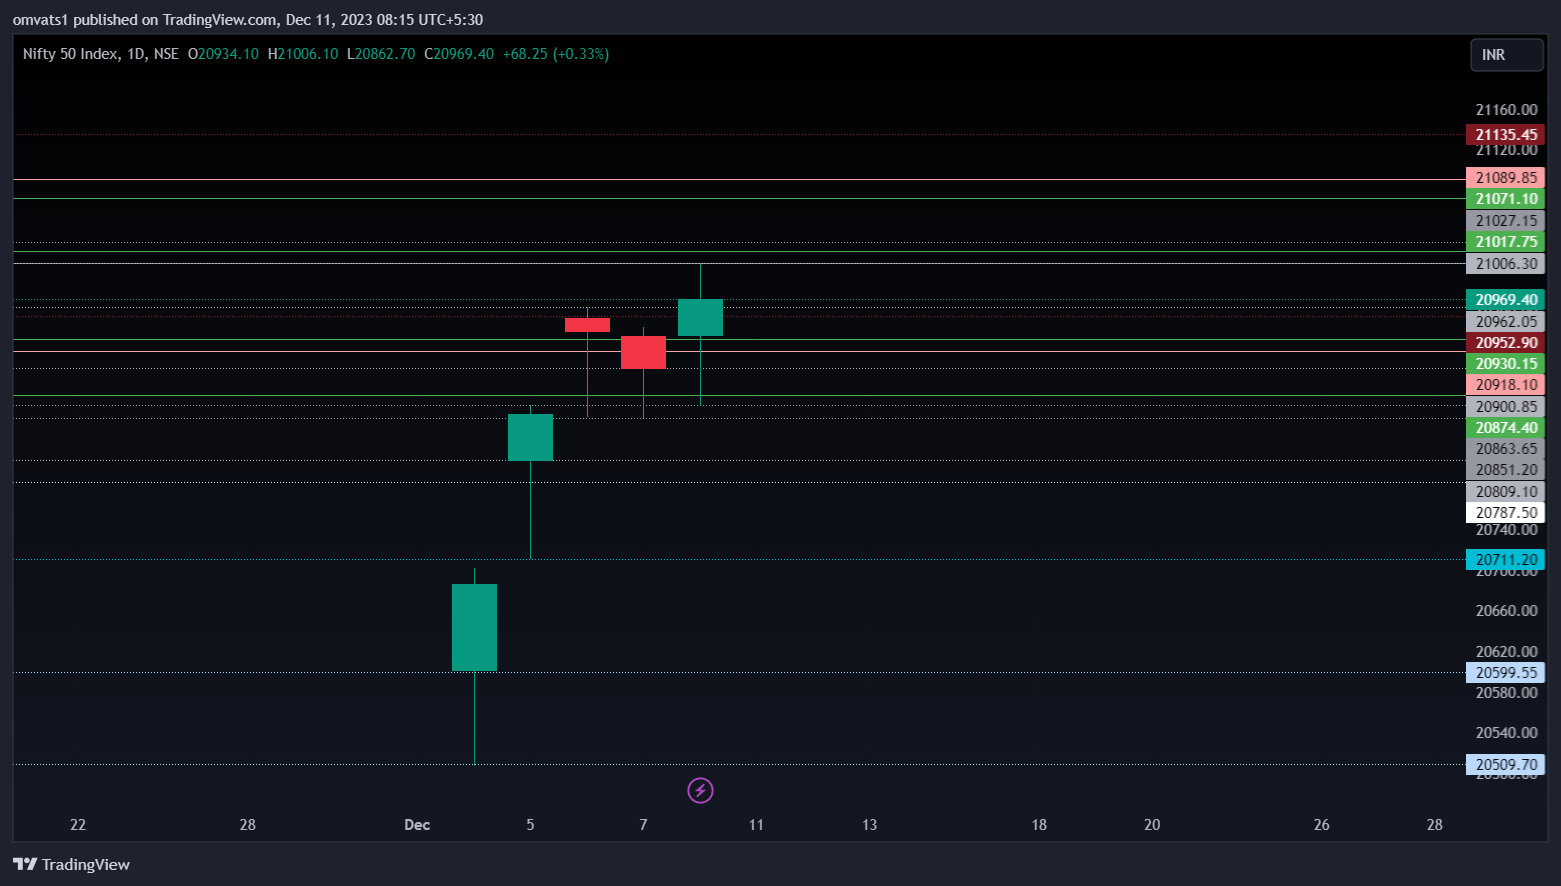1561x886 pixels.
Task: Select the 20900.85 price label
Action: [1505, 407]
